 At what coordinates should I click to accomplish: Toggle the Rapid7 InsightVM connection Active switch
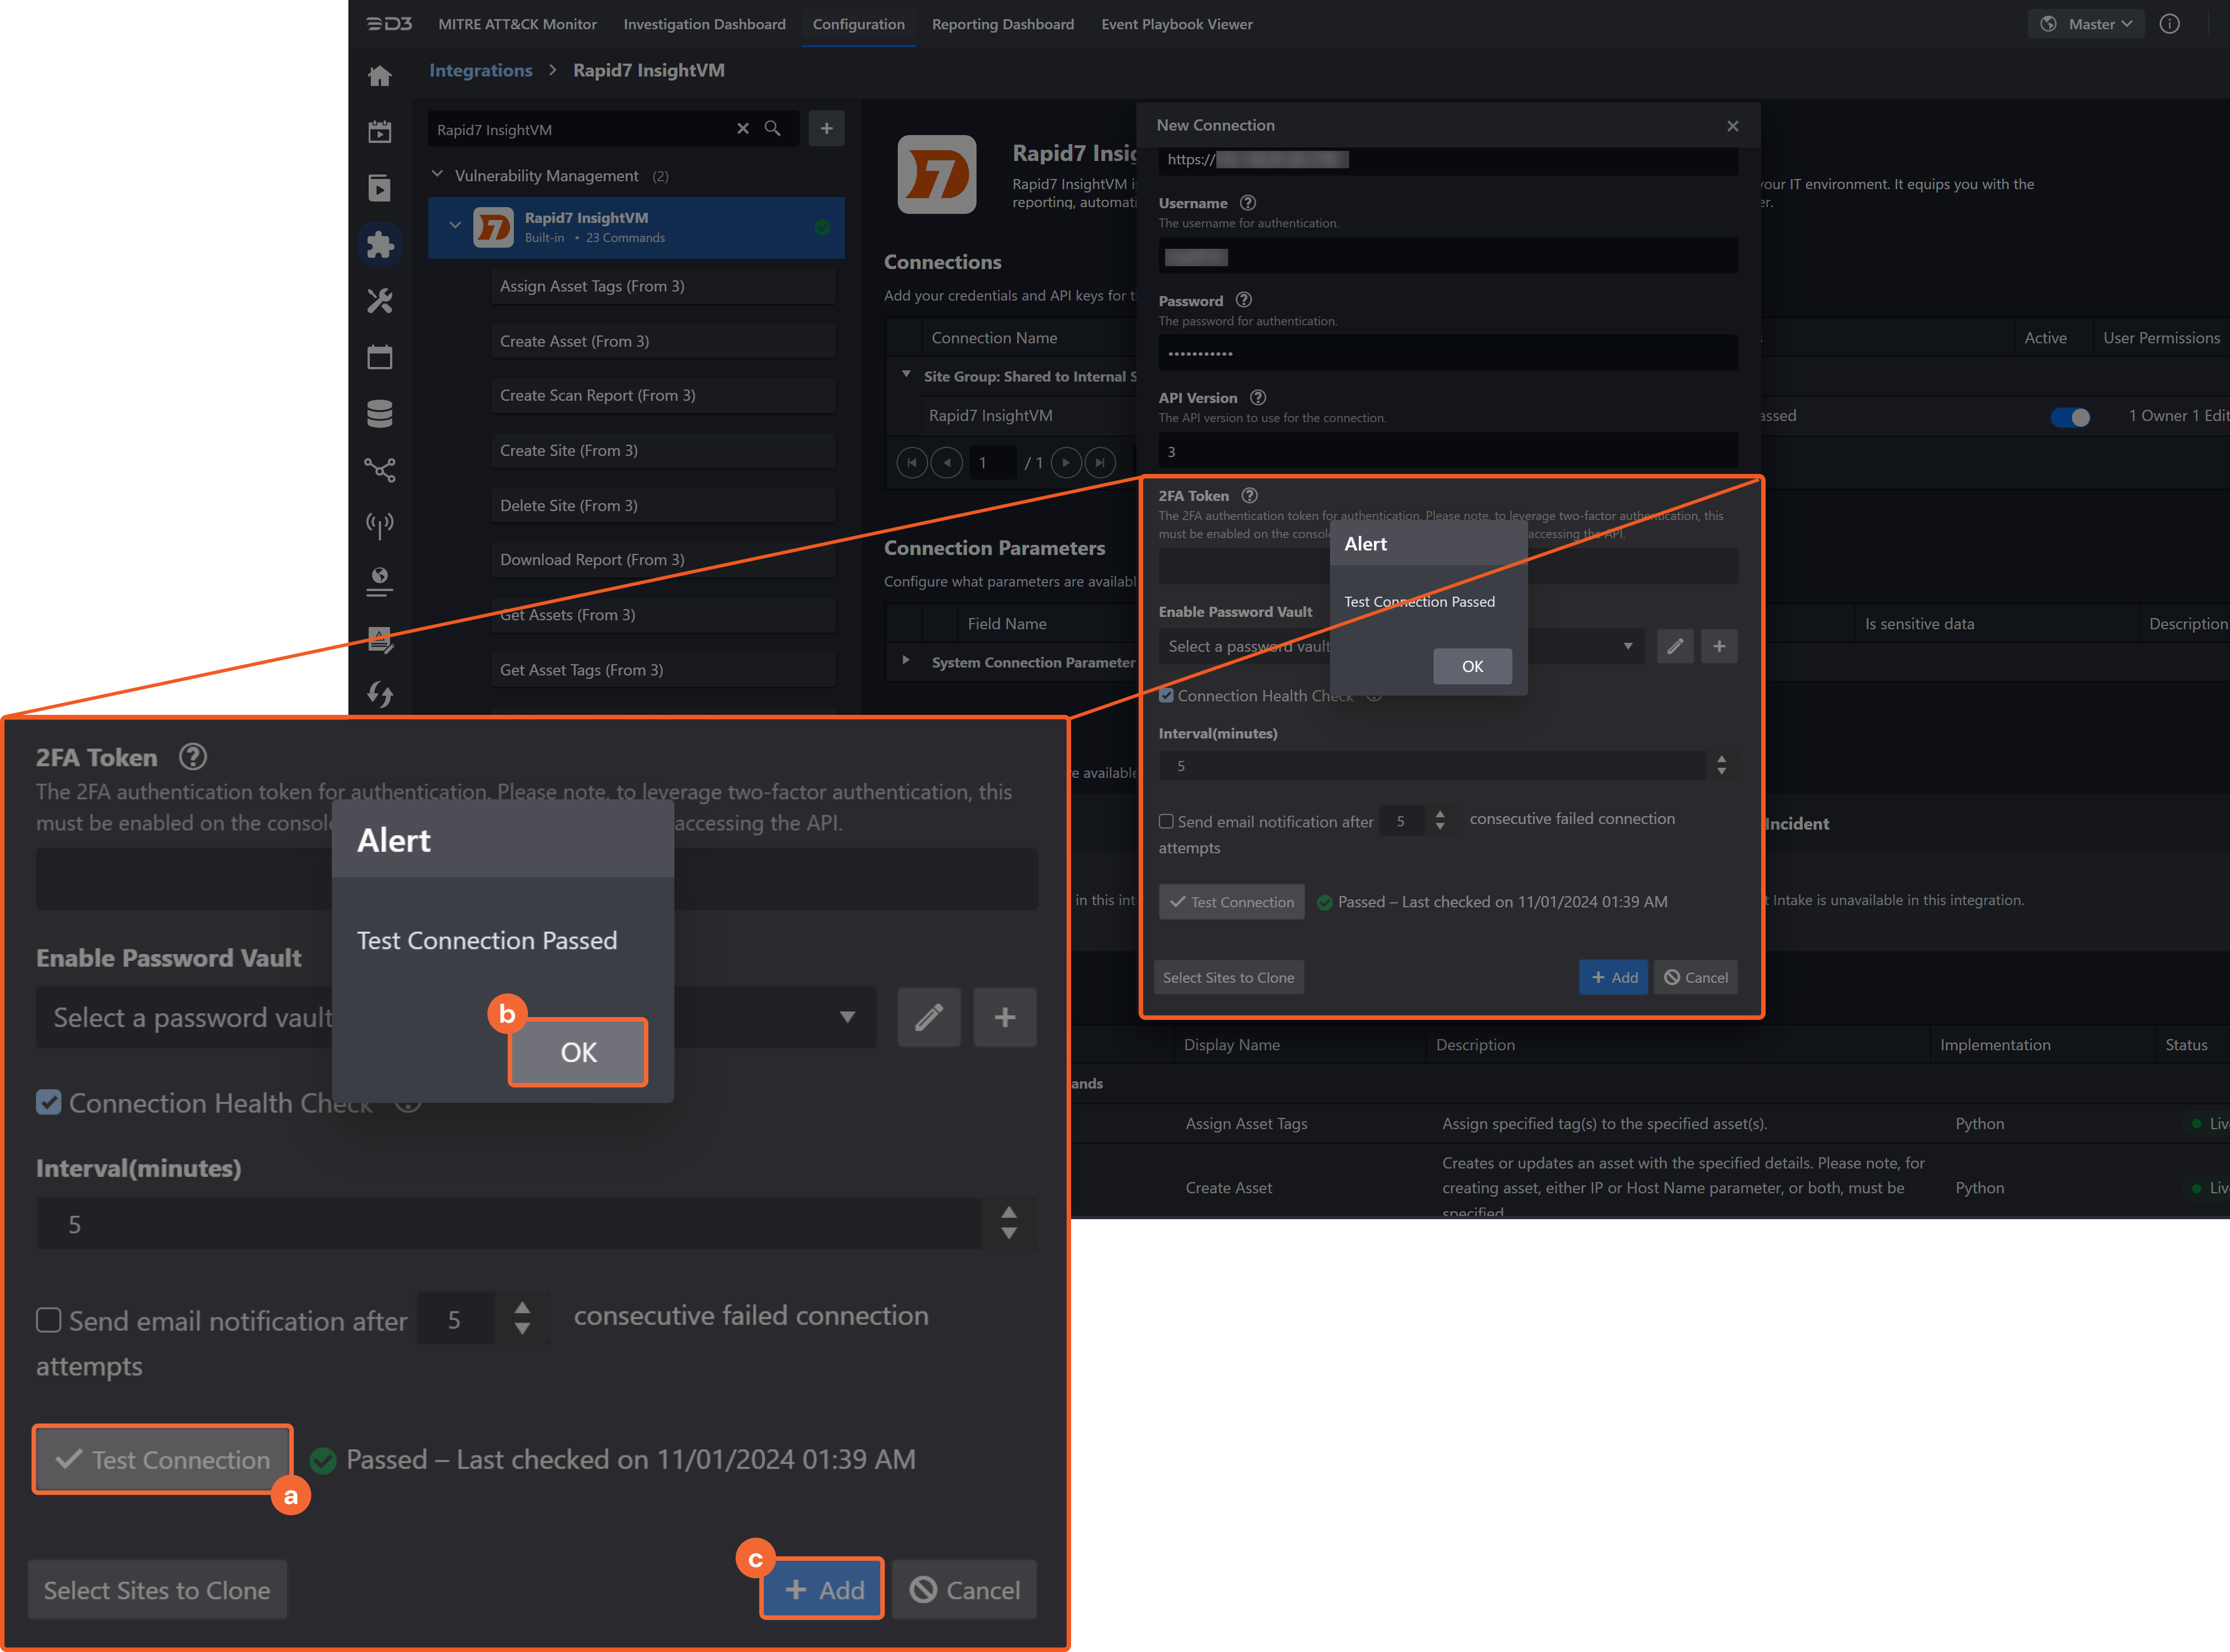2069,417
